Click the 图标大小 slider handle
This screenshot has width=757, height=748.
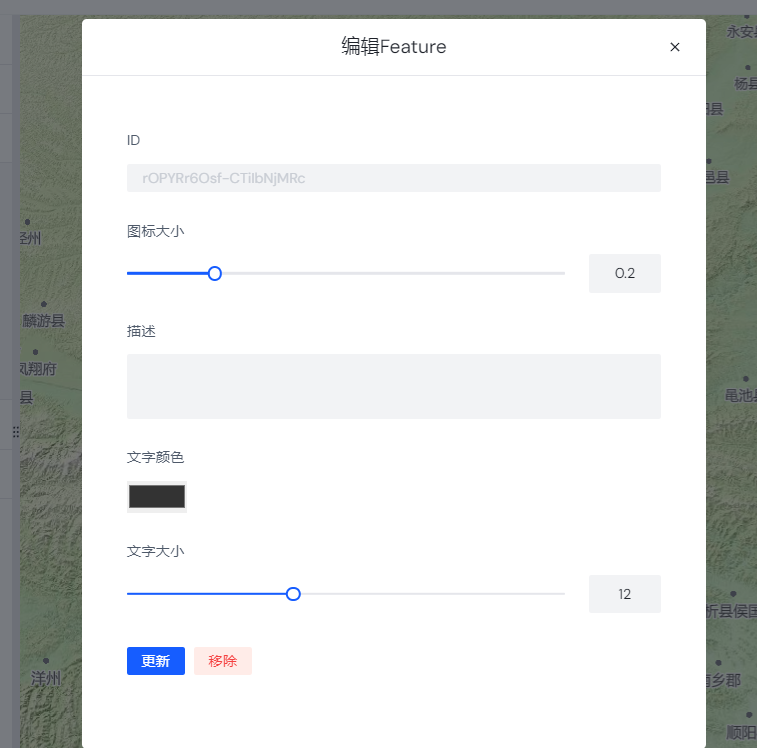point(214,273)
